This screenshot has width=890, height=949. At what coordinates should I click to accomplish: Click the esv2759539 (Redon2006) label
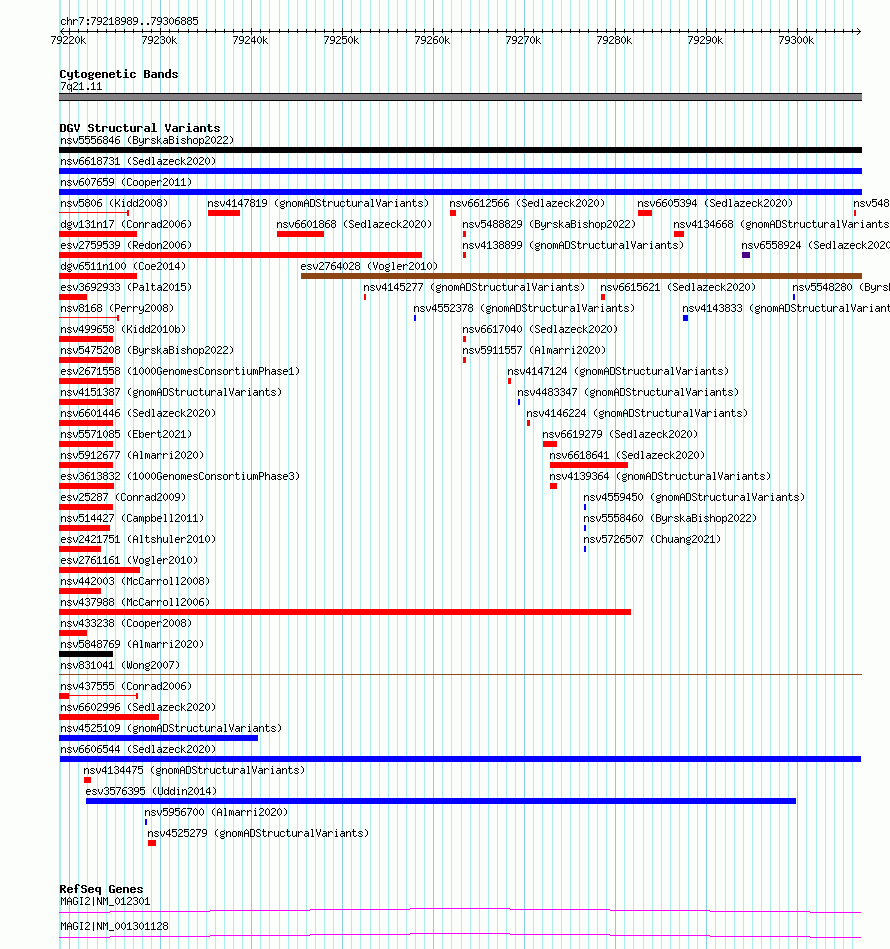[x=126, y=245]
